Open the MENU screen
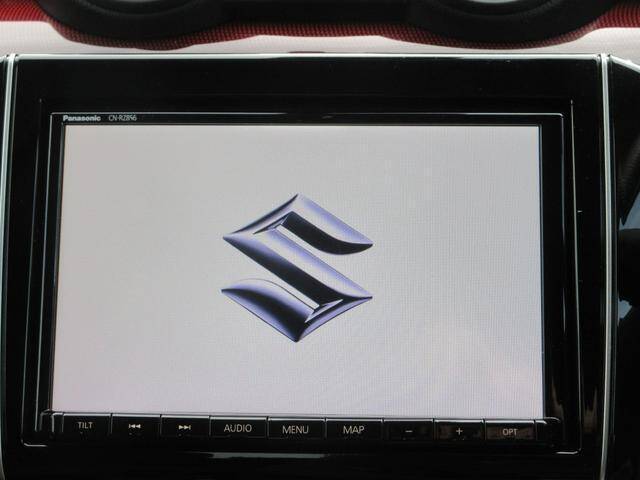Viewport: 640px width, 480px height. pos(296,429)
